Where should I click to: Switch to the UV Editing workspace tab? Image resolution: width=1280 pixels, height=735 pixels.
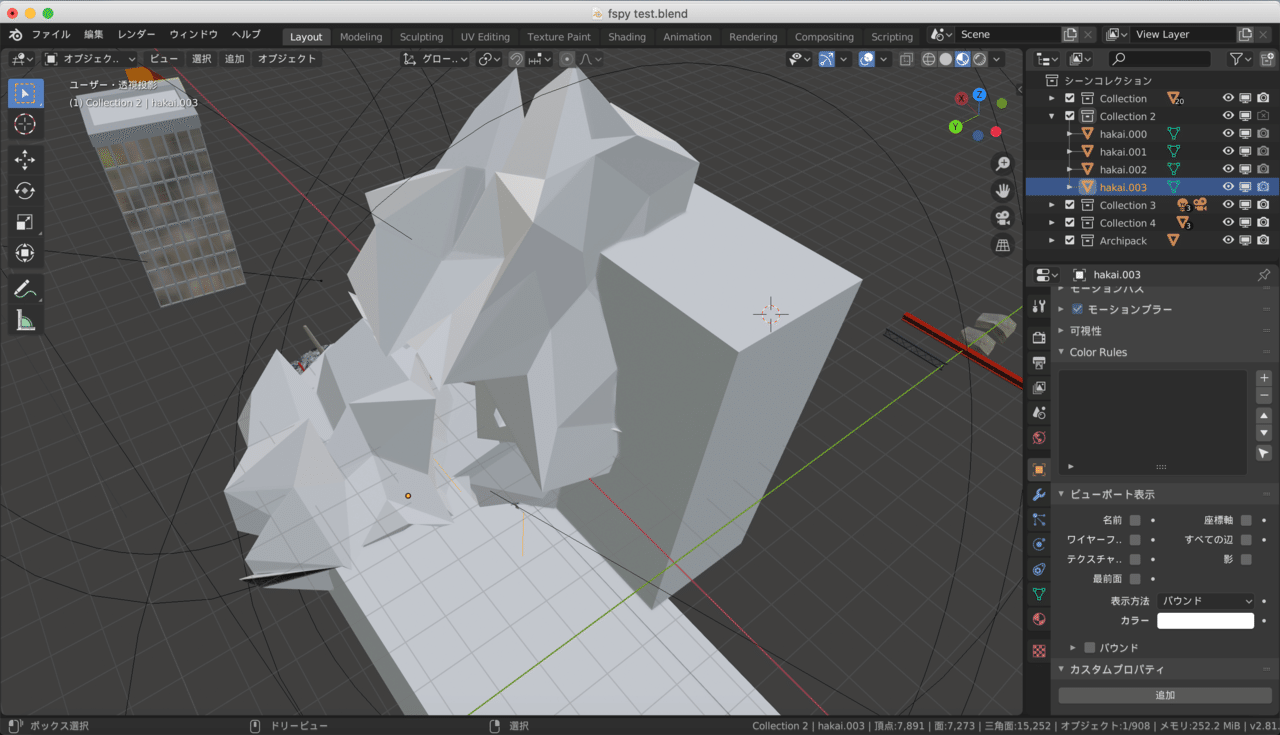pos(485,37)
